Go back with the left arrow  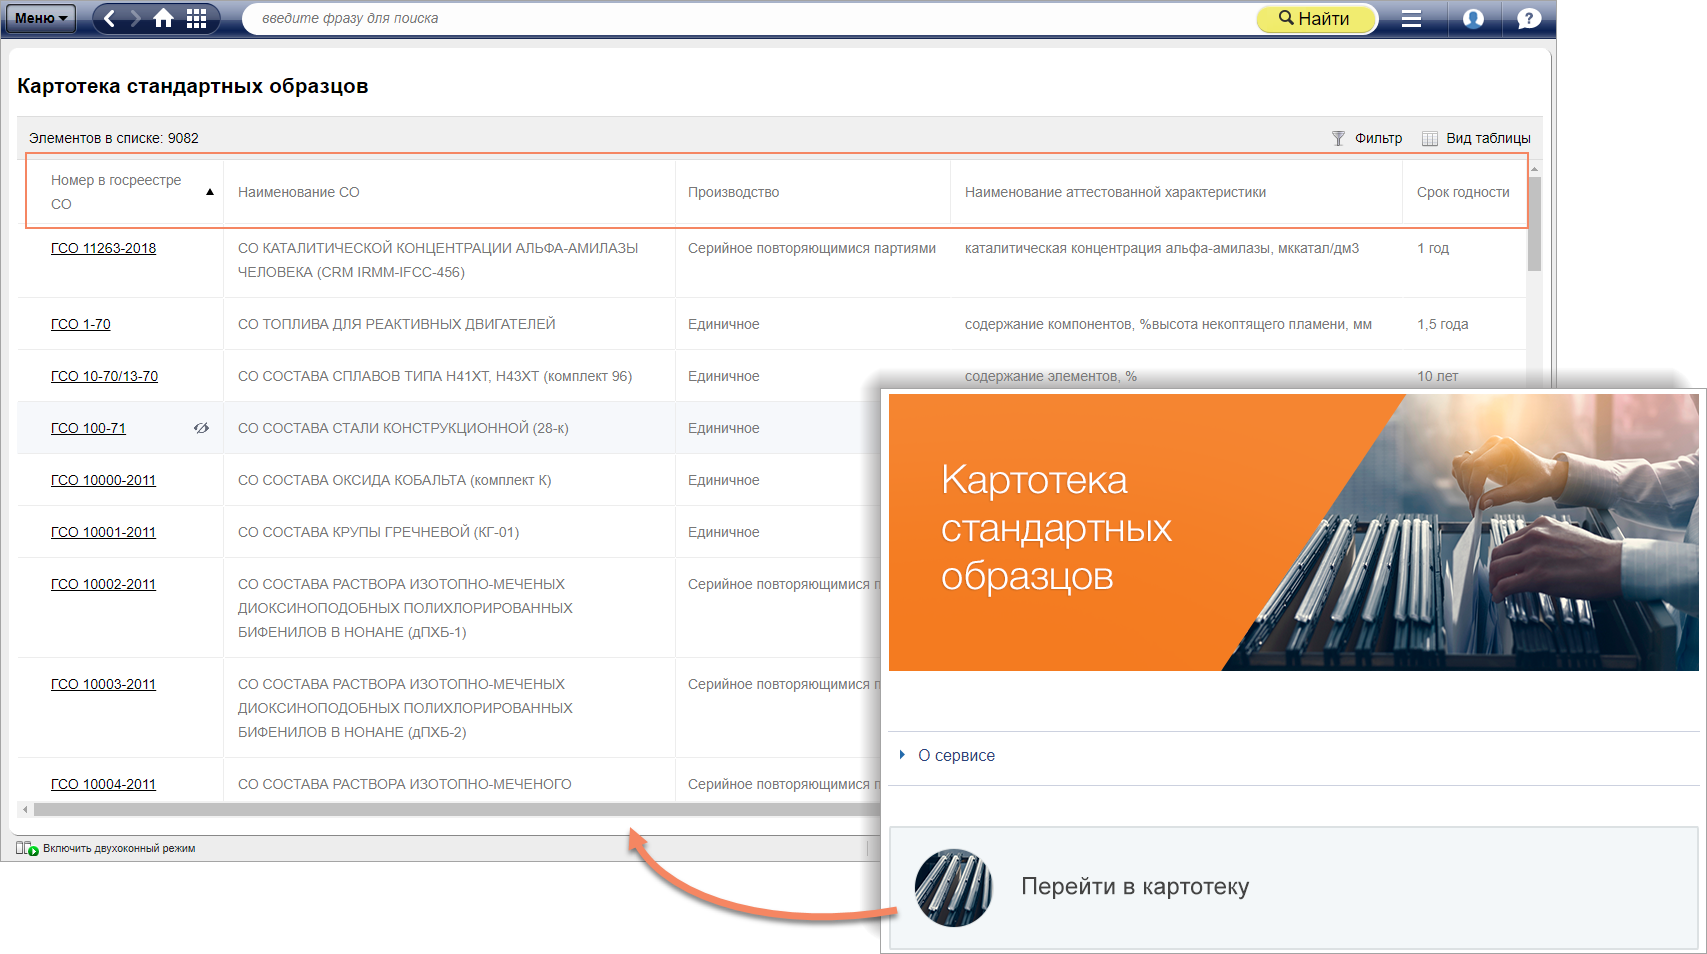click(x=109, y=18)
